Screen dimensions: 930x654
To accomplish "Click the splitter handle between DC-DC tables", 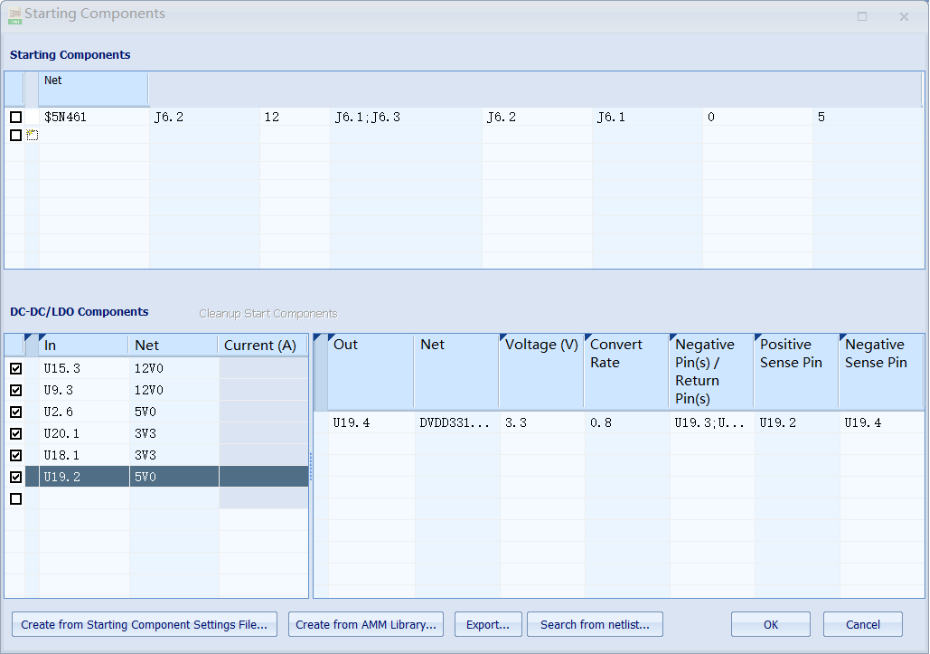I will pyautogui.click(x=310, y=466).
